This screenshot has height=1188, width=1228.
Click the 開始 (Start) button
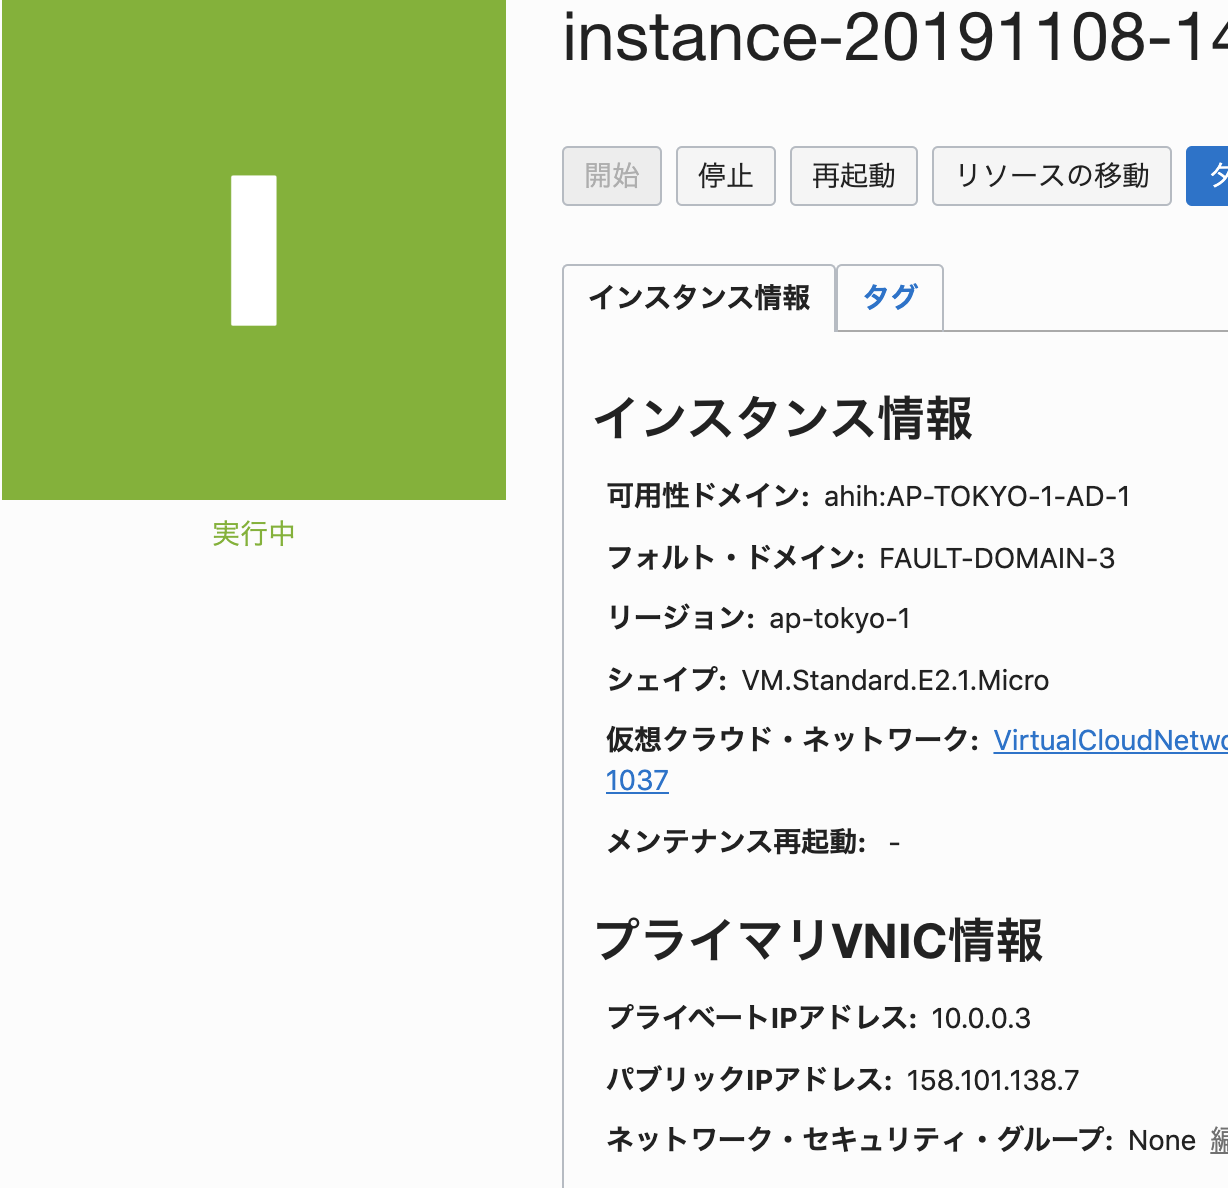[612, 176]
